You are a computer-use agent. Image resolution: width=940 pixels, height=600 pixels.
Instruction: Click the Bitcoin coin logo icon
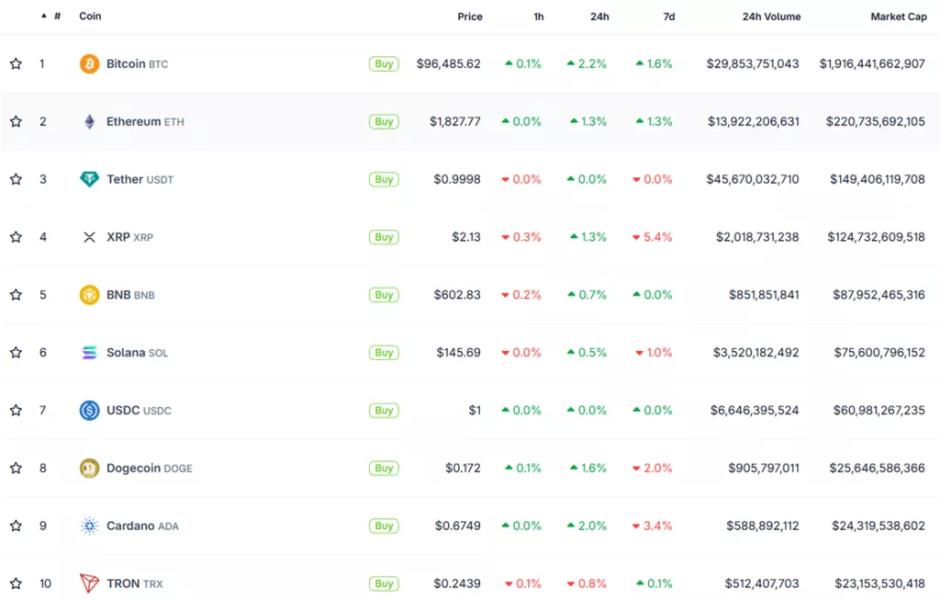89,64
